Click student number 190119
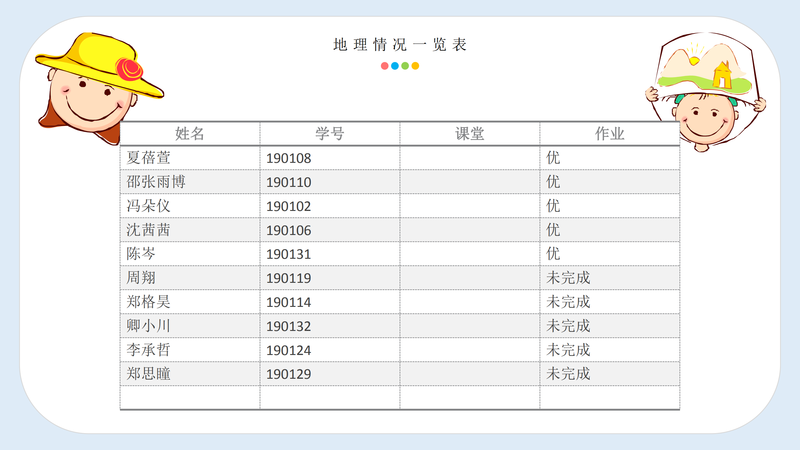Viewport: 800px width, 450px height. [x=289, y=278]
